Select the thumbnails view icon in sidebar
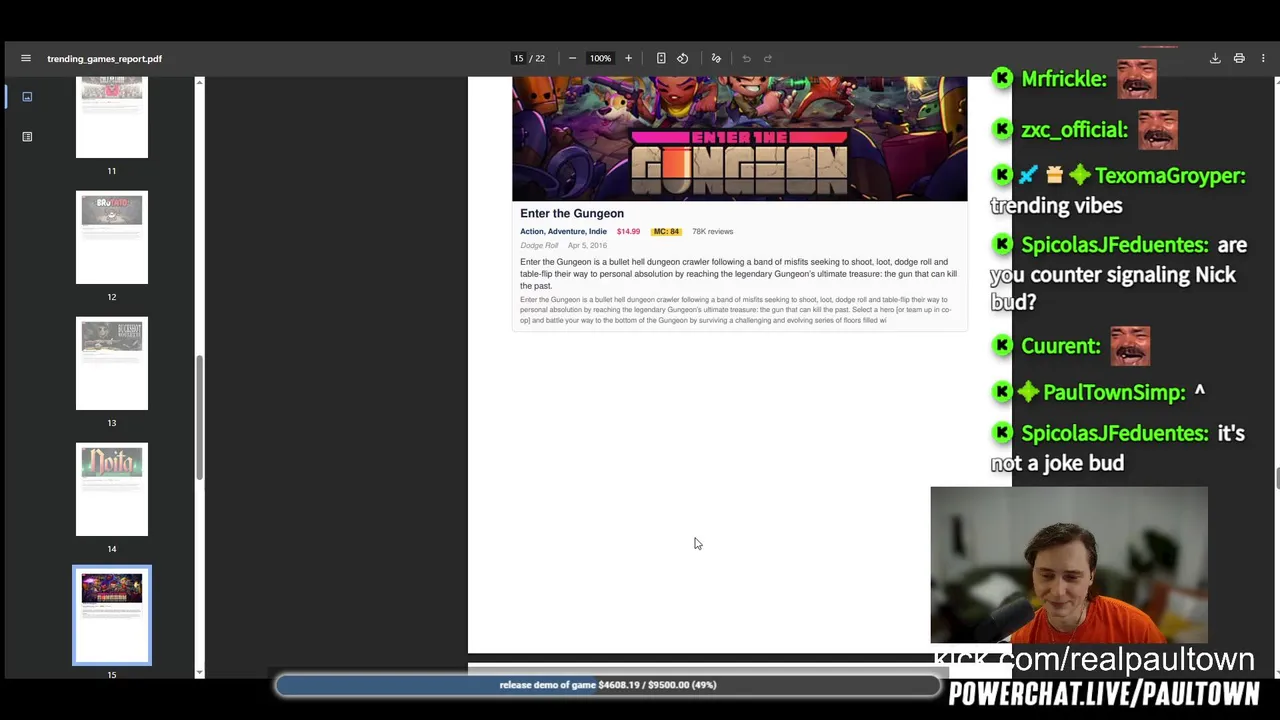Viewport: 1280px width, 720px height. pyautogui.click(x=27, y=97)
